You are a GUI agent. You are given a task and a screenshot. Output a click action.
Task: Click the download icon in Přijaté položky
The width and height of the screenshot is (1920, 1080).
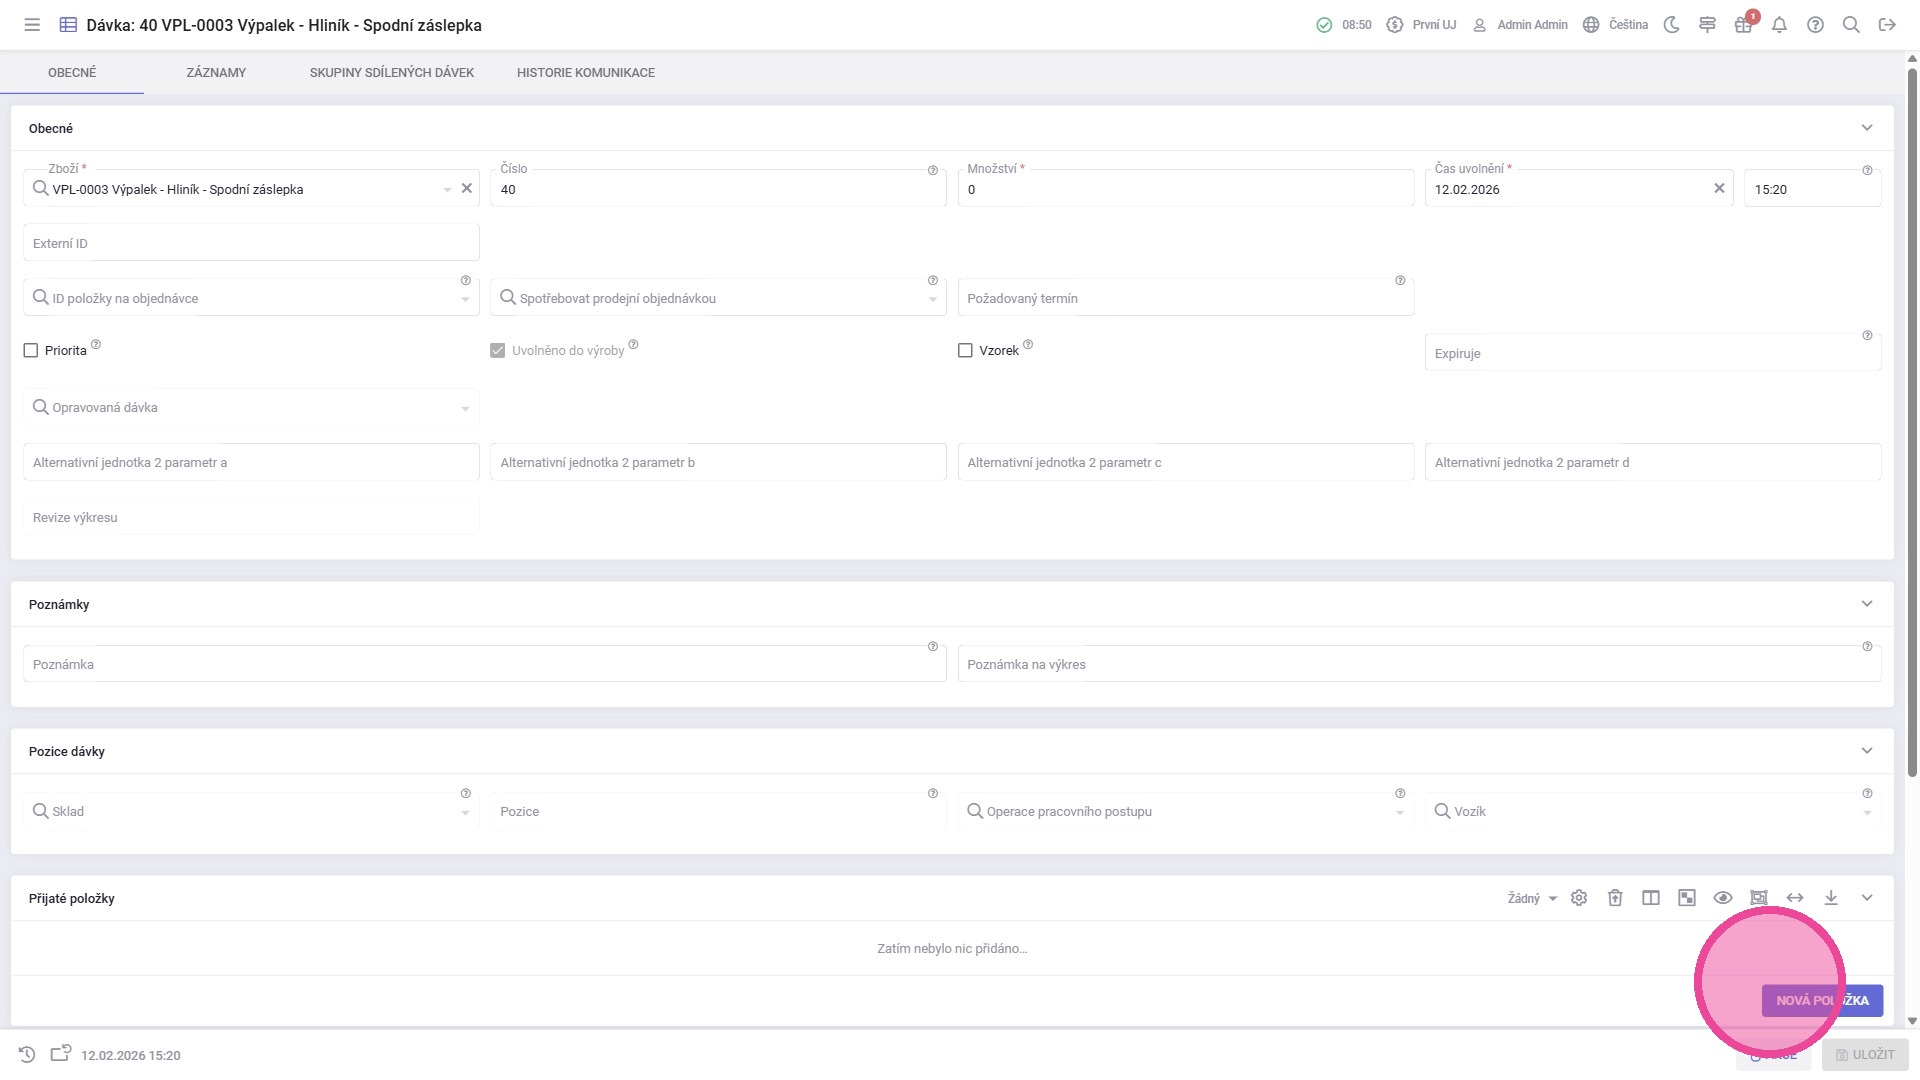(x=1831, y=898)
